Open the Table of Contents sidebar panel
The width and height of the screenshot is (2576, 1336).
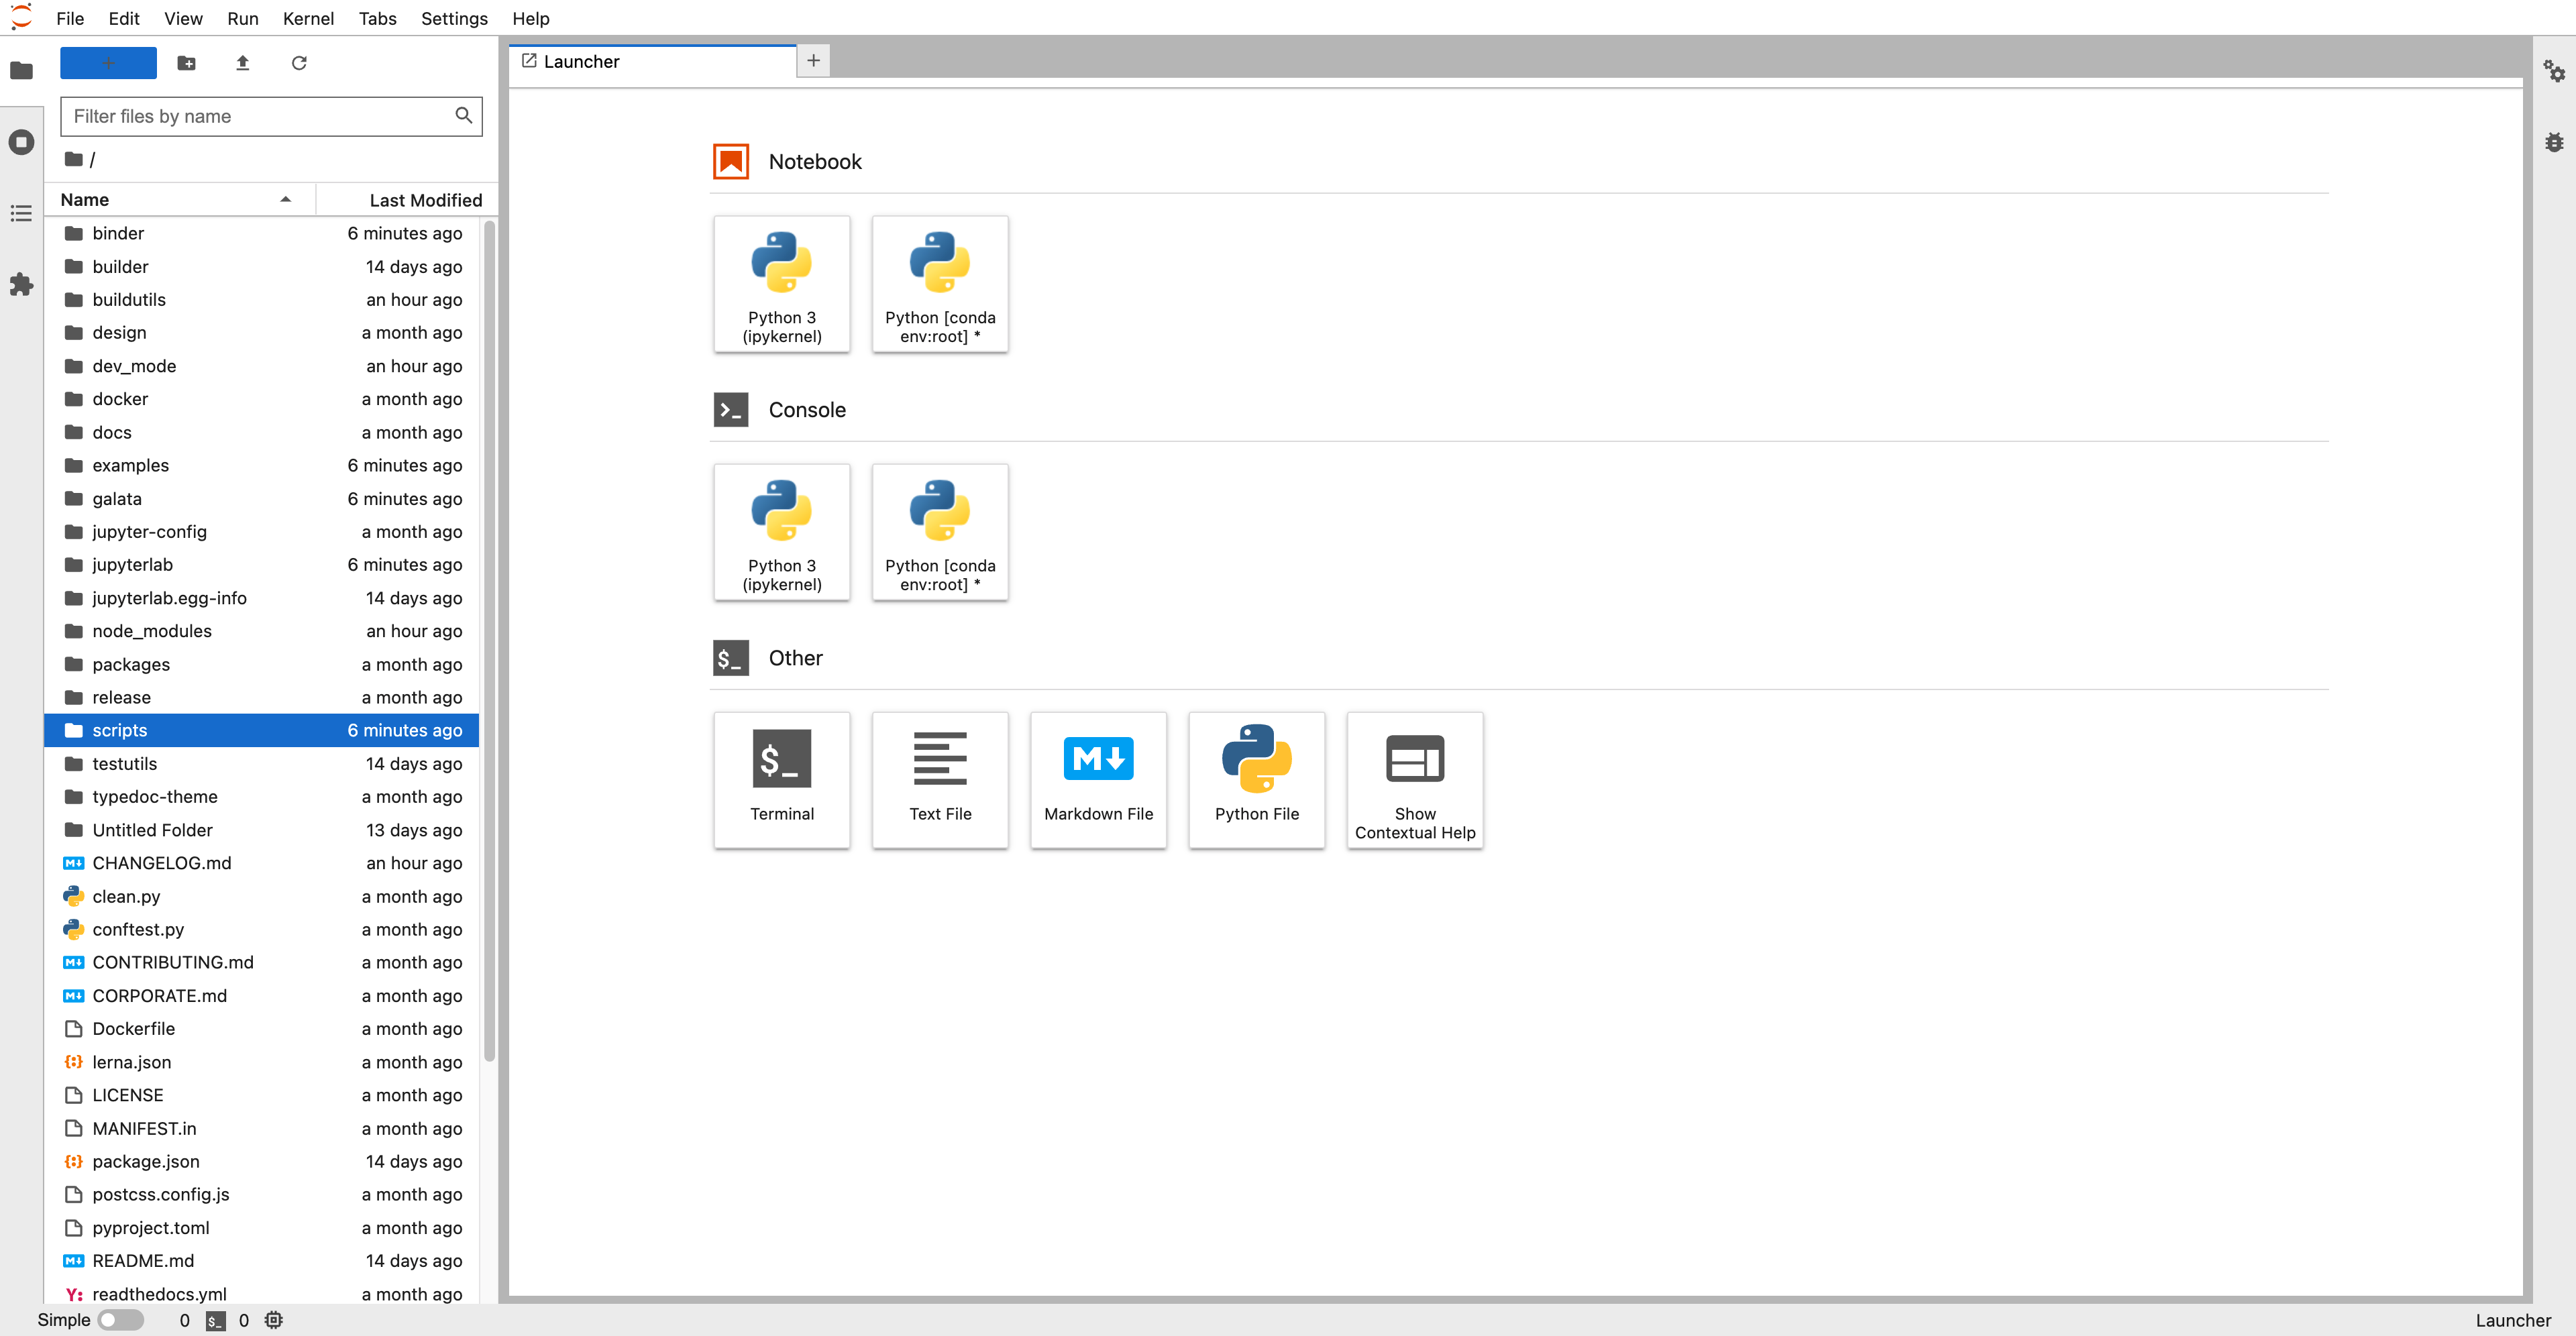click(x=21, y=213)
